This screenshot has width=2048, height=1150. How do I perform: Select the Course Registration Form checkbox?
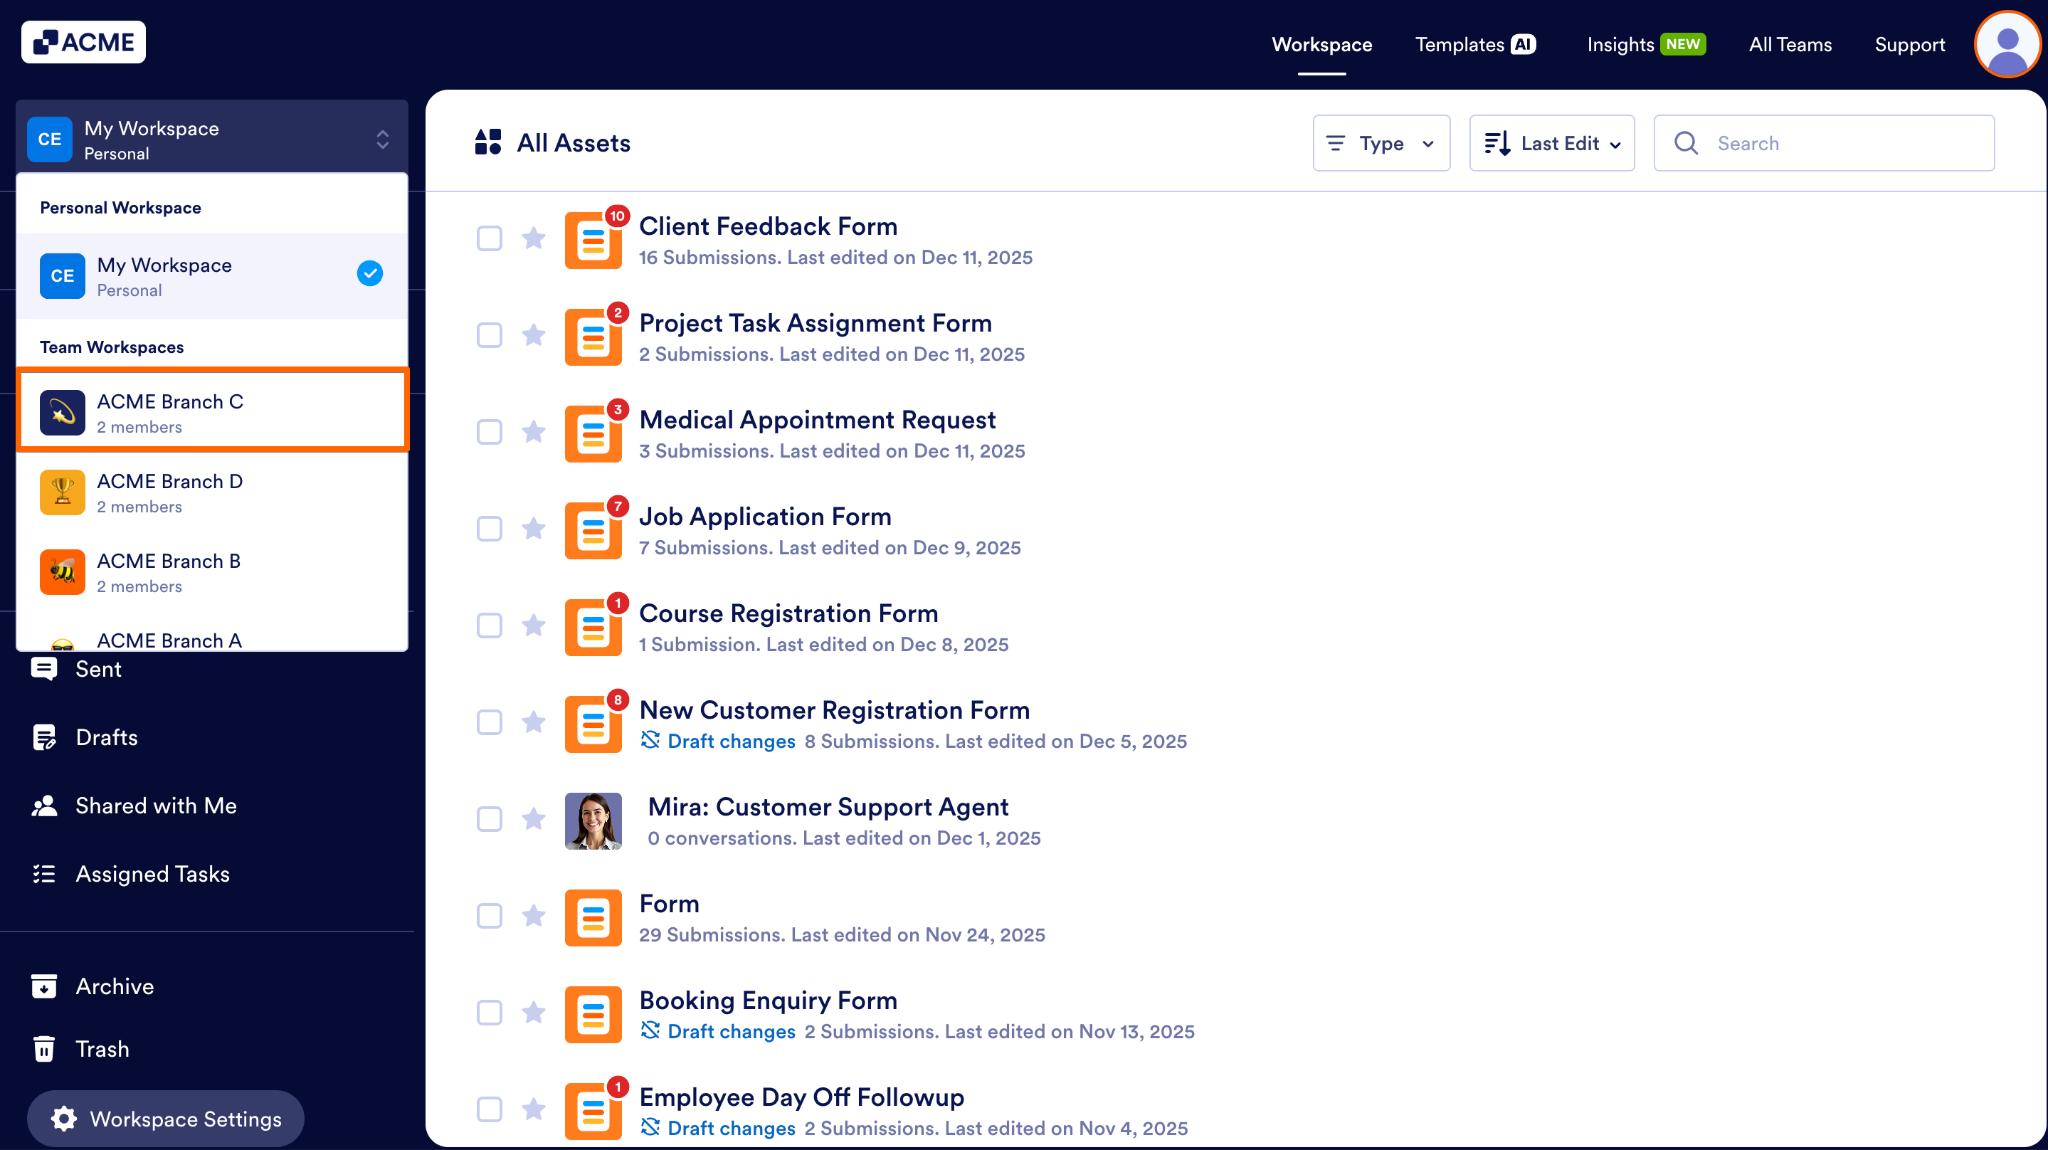[489, 625]
